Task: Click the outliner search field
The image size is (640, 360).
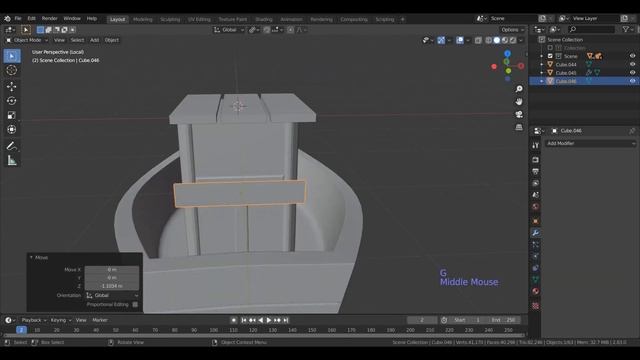Action: point(591,29)
